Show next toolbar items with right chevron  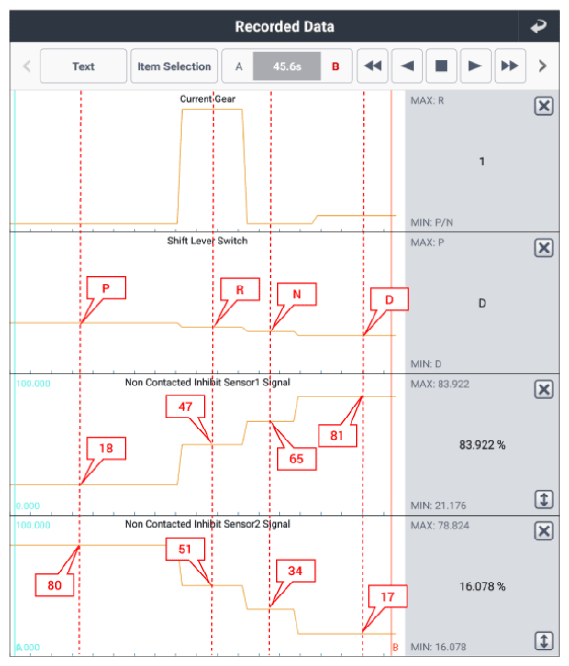pos(542,66)
